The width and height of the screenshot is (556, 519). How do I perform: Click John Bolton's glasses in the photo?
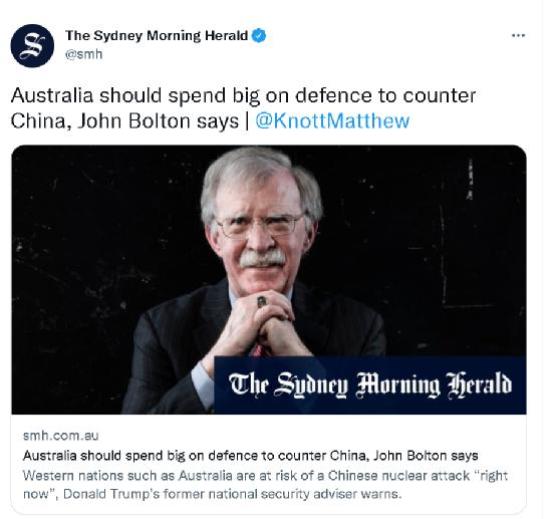(259, 225)
